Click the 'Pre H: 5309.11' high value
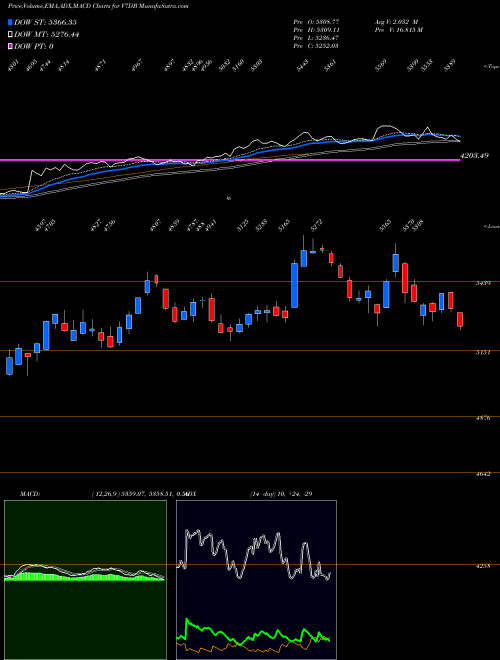 click(x=316, y=30)
